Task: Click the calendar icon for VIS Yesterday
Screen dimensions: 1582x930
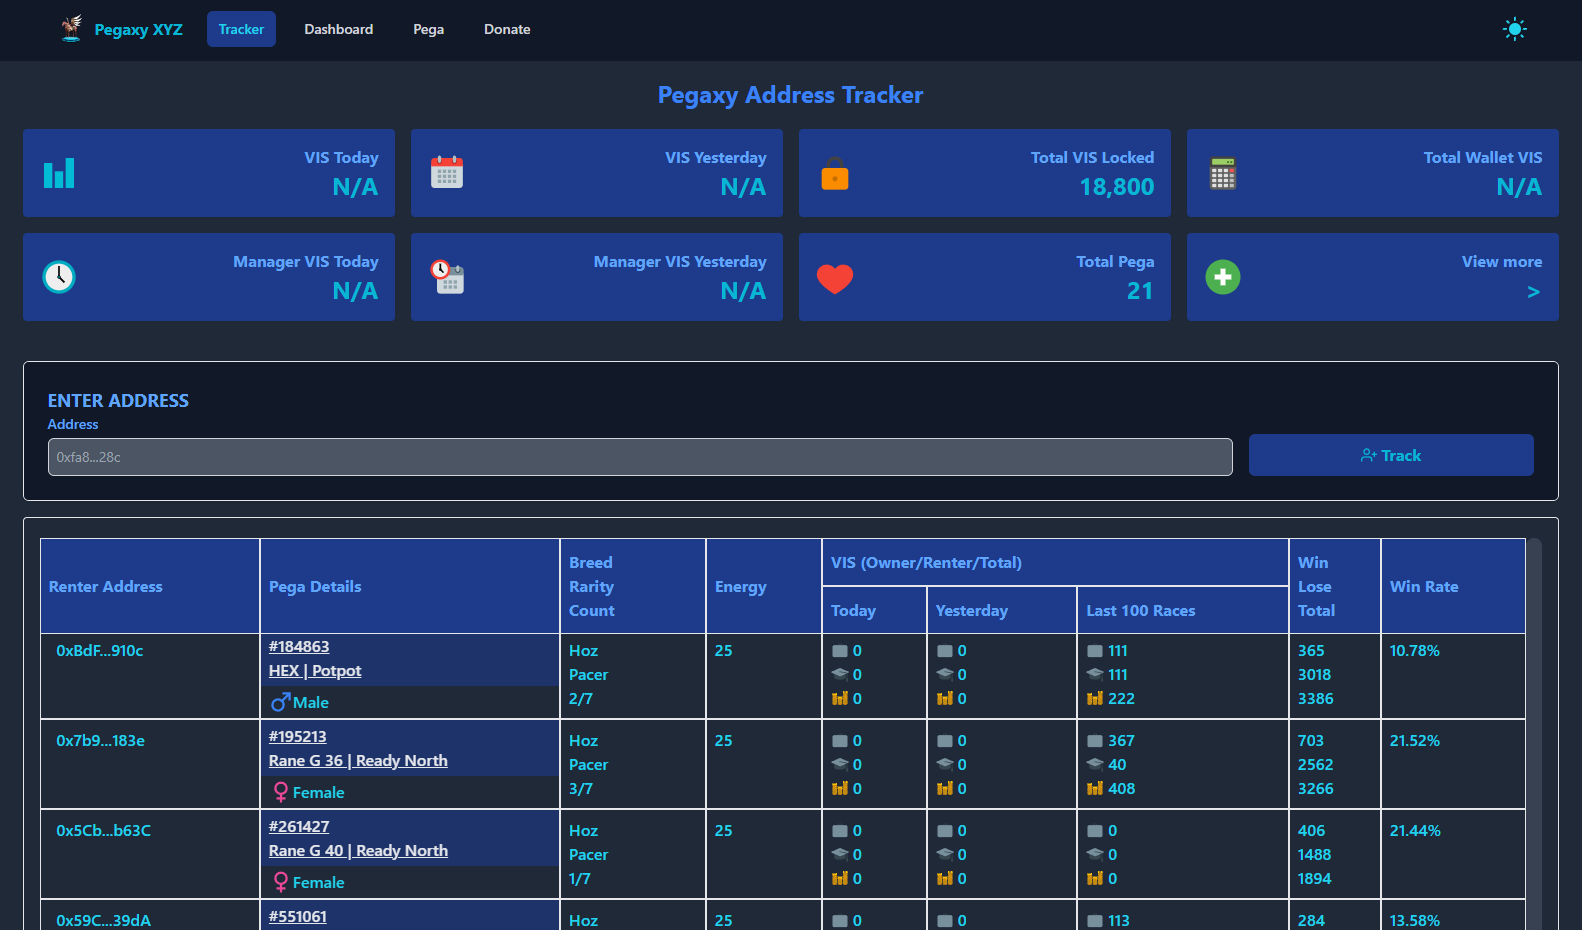Action: click(x=447, y=172)
